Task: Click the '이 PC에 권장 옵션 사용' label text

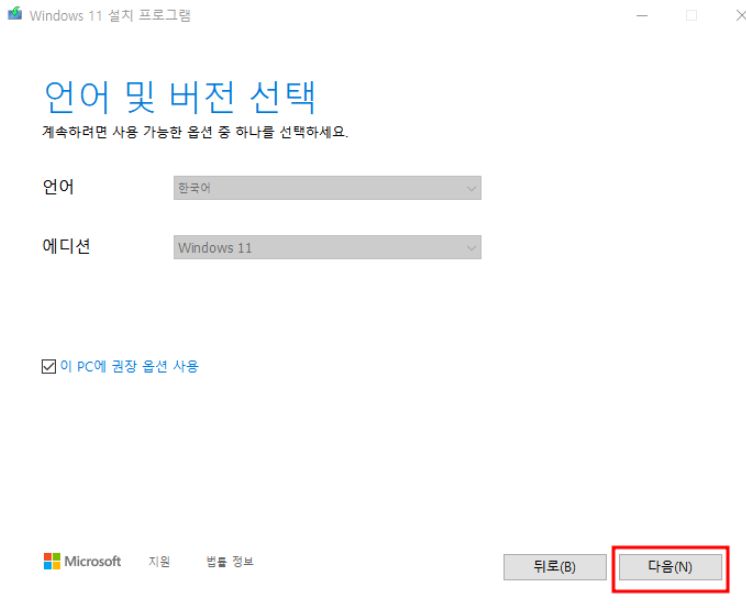Action: pos(129,366)
